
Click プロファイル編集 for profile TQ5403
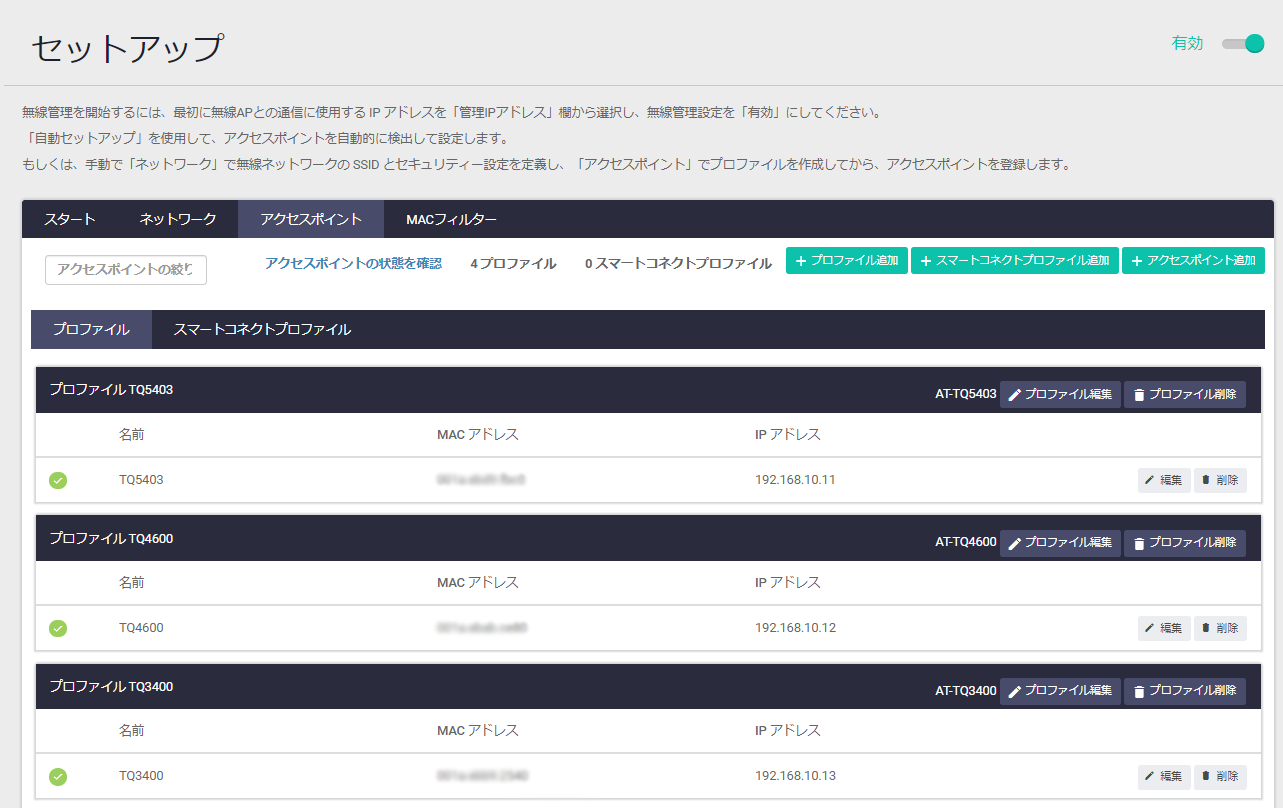[1060, 394]
